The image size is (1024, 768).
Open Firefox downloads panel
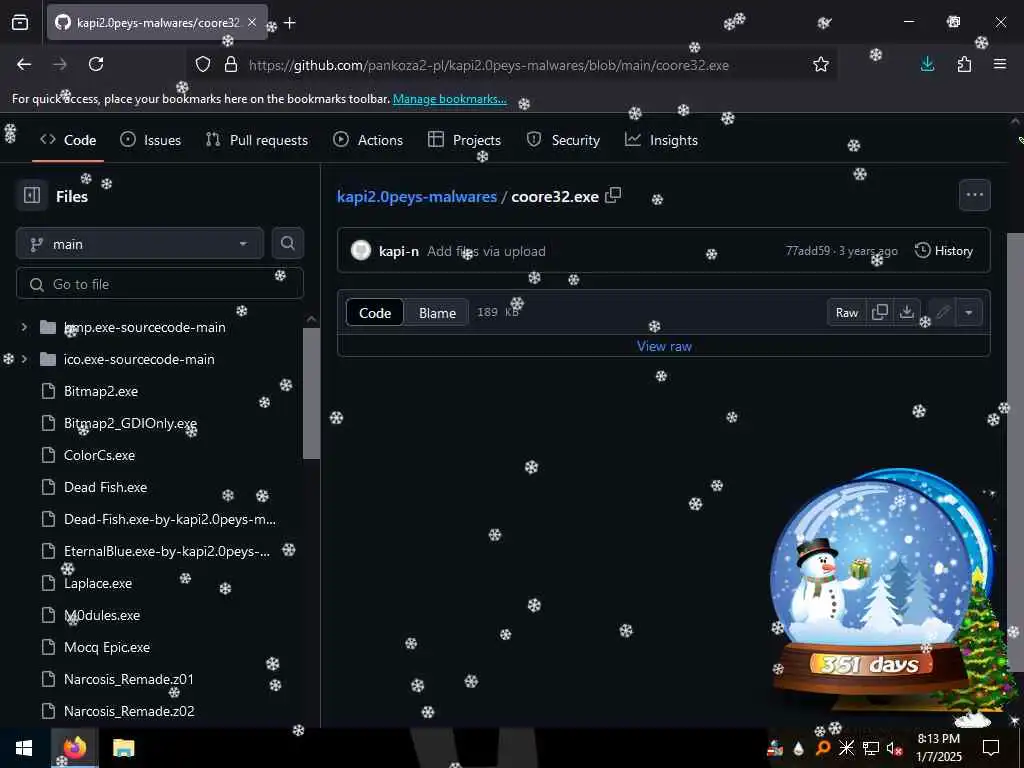coord(927,64)
